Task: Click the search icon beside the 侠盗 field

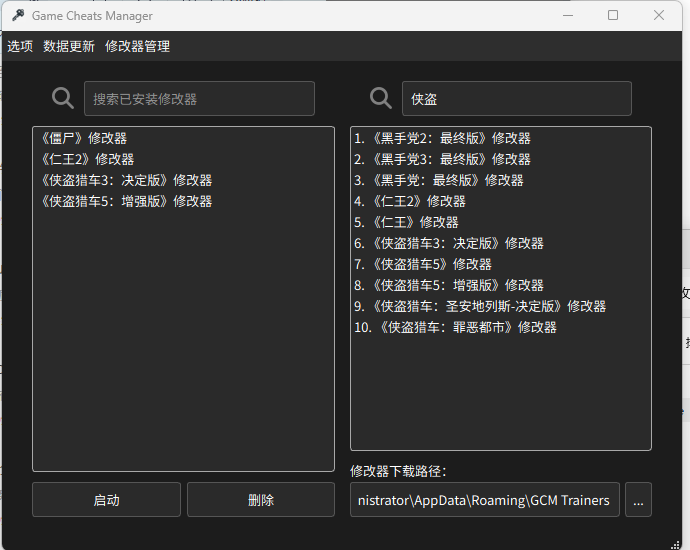Action: [381, 98]
